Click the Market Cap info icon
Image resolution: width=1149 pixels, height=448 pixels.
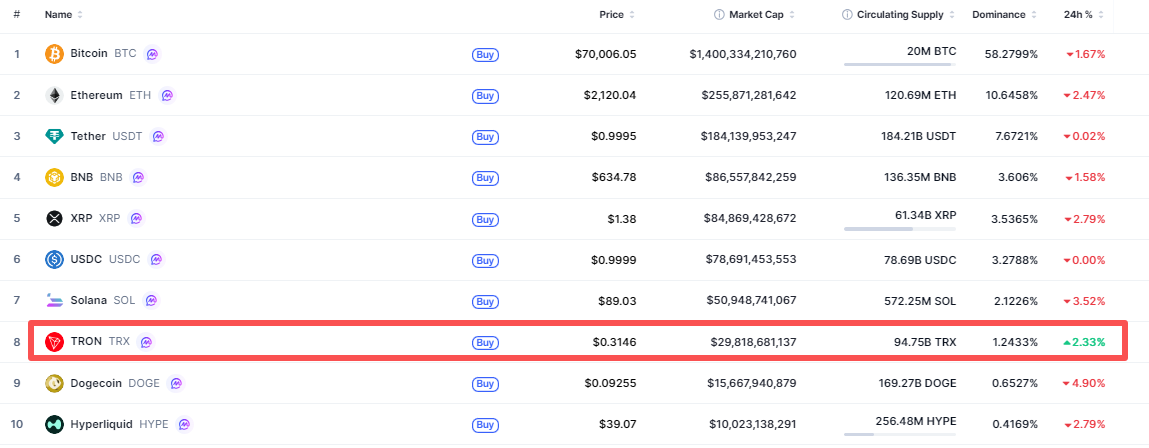(719, 15)
